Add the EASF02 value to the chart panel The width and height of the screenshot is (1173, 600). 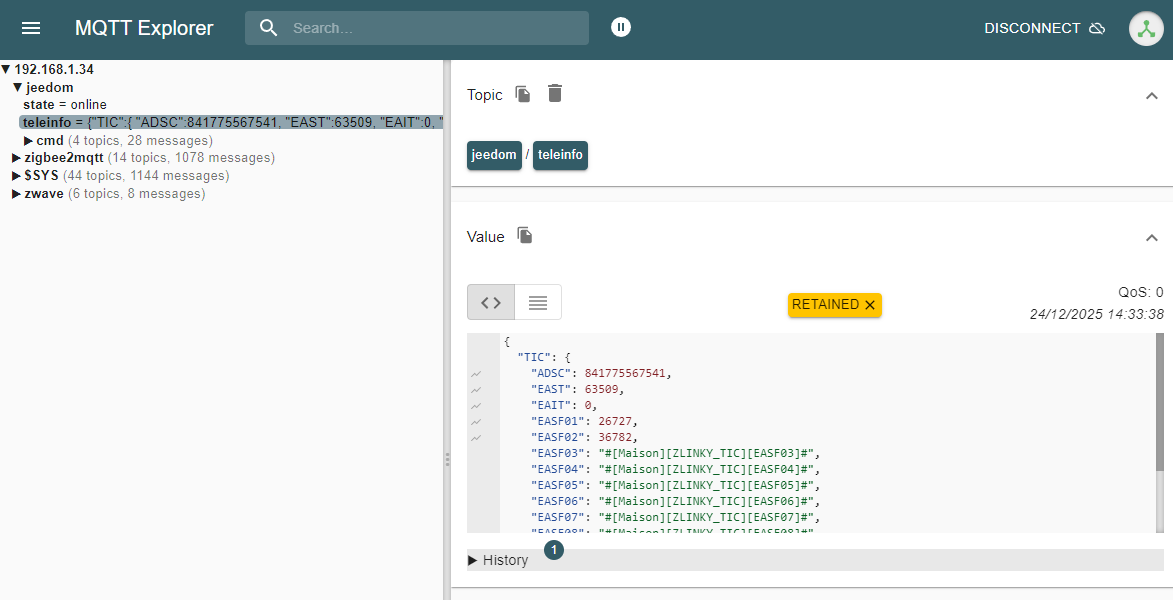tap(477, 437)
